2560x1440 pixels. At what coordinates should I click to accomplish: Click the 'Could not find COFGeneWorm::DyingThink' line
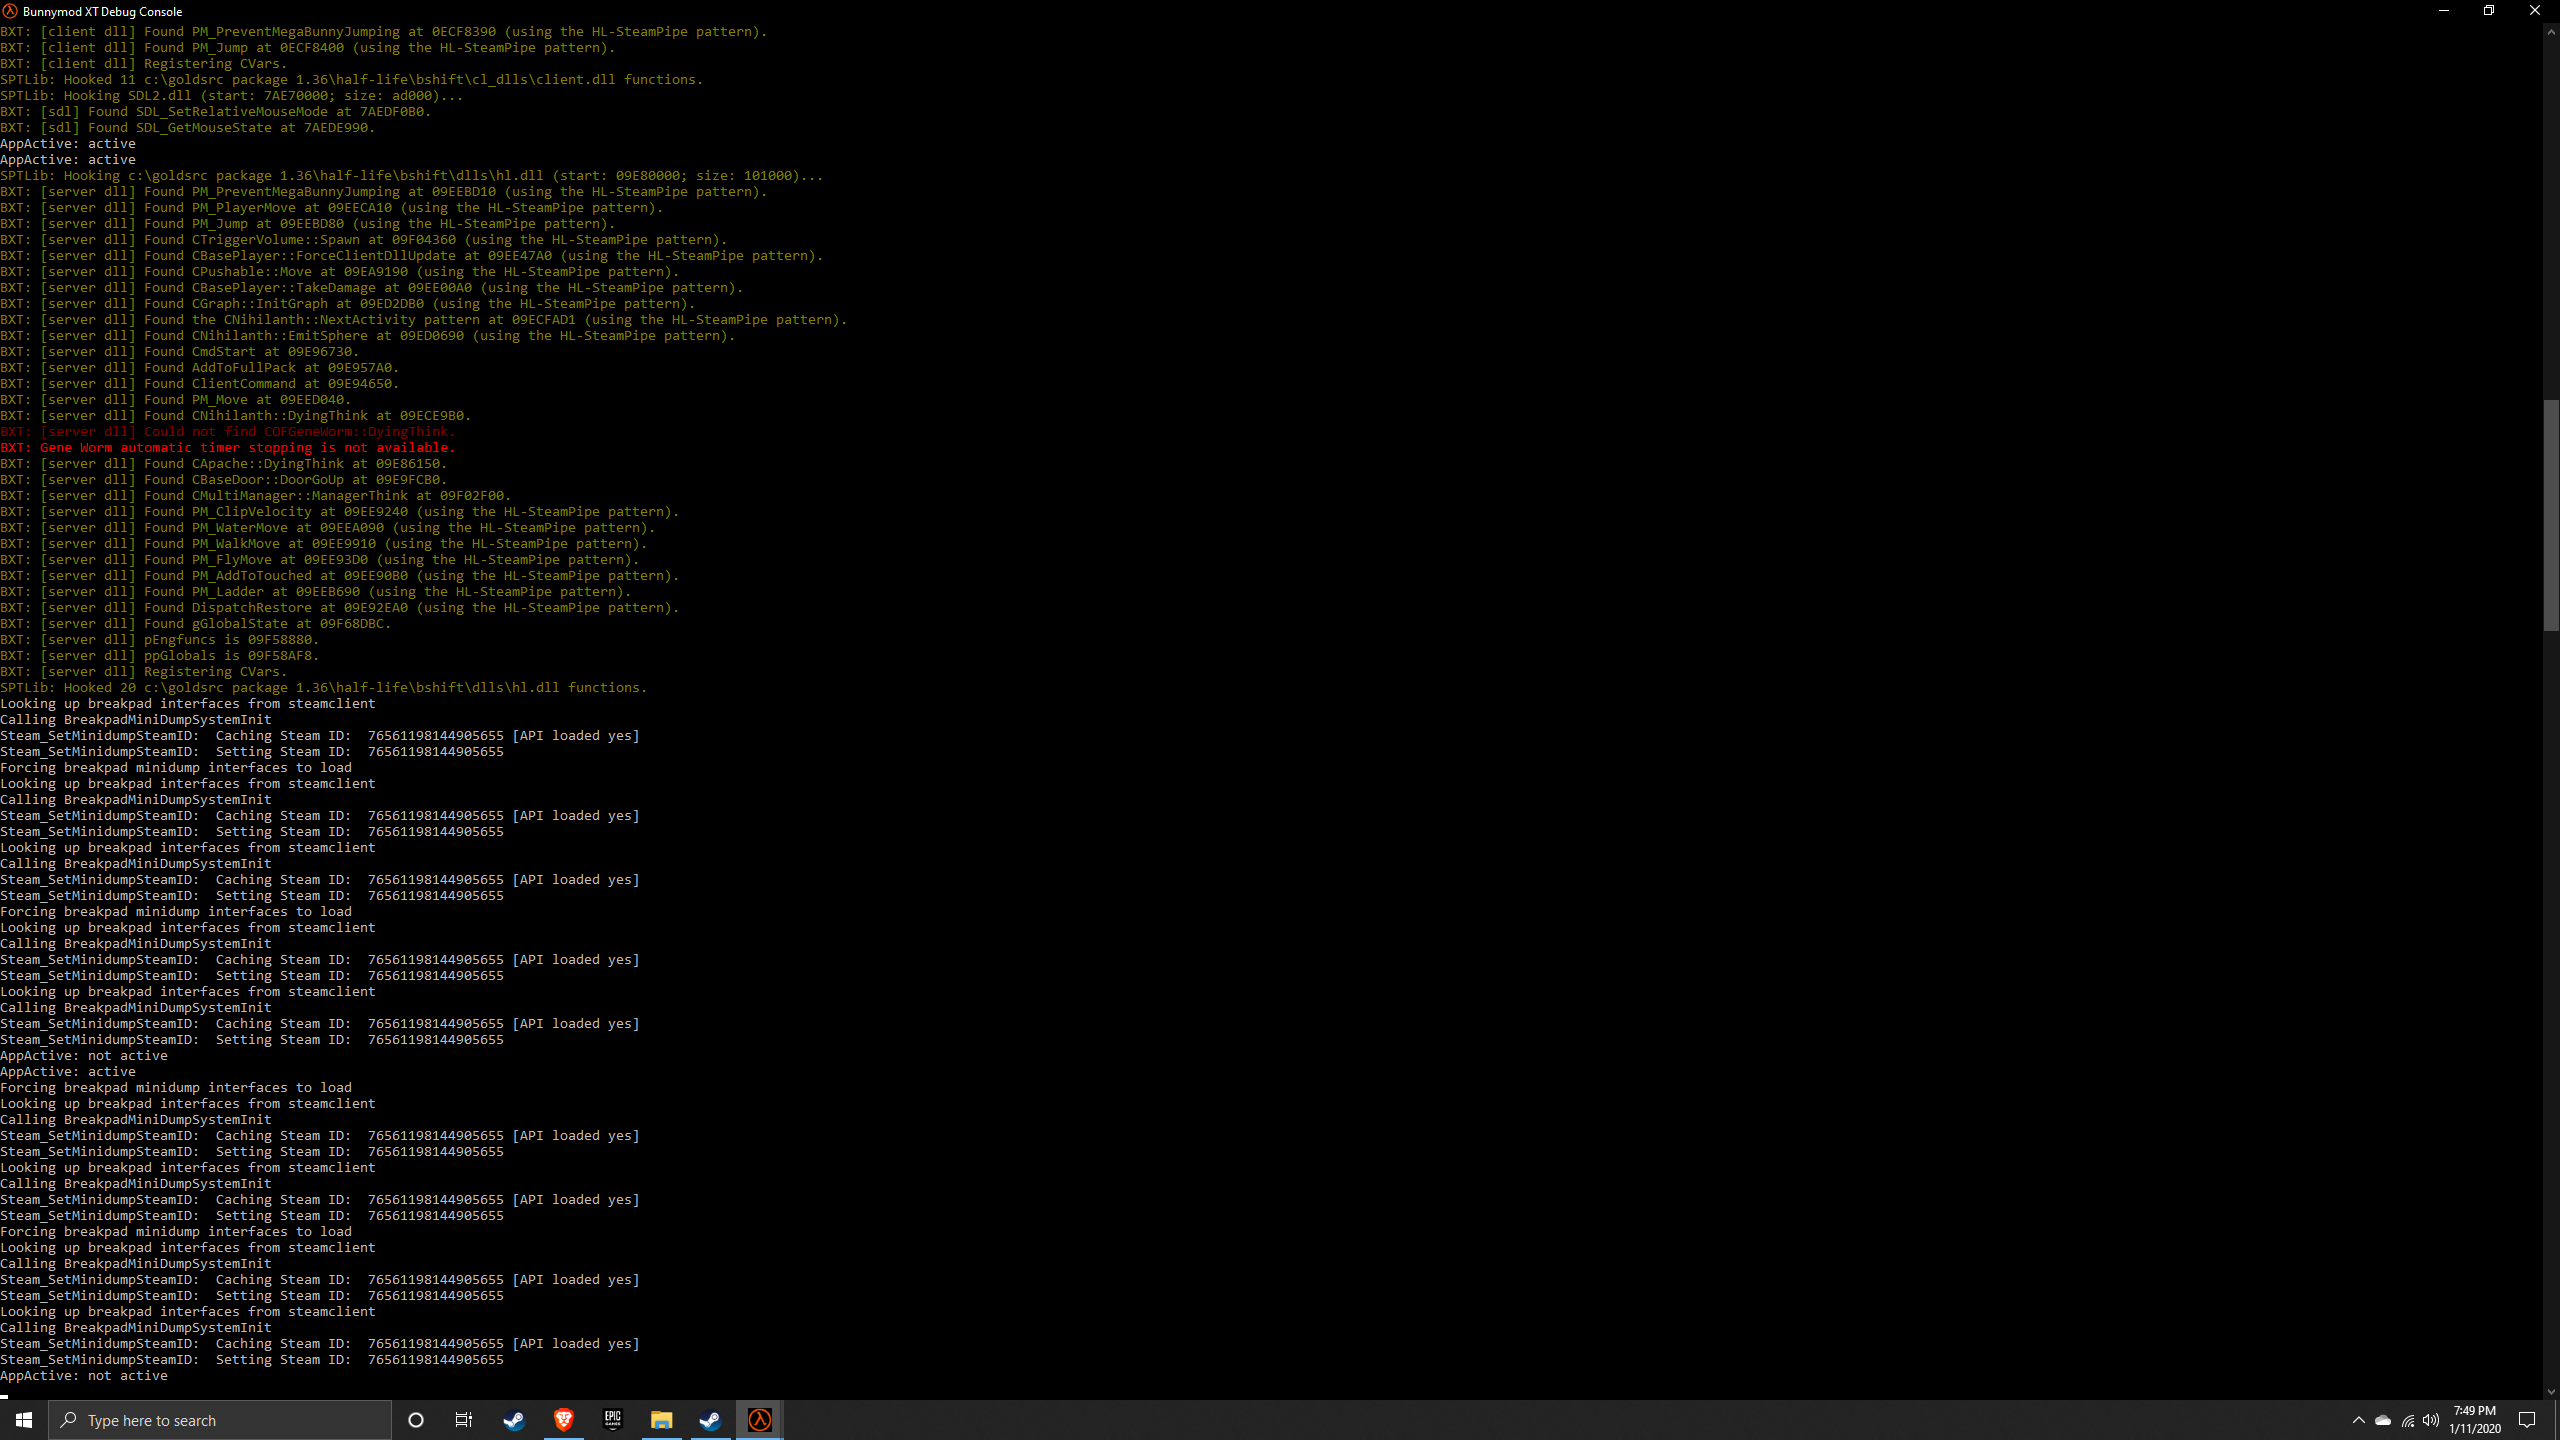[228, 432]
